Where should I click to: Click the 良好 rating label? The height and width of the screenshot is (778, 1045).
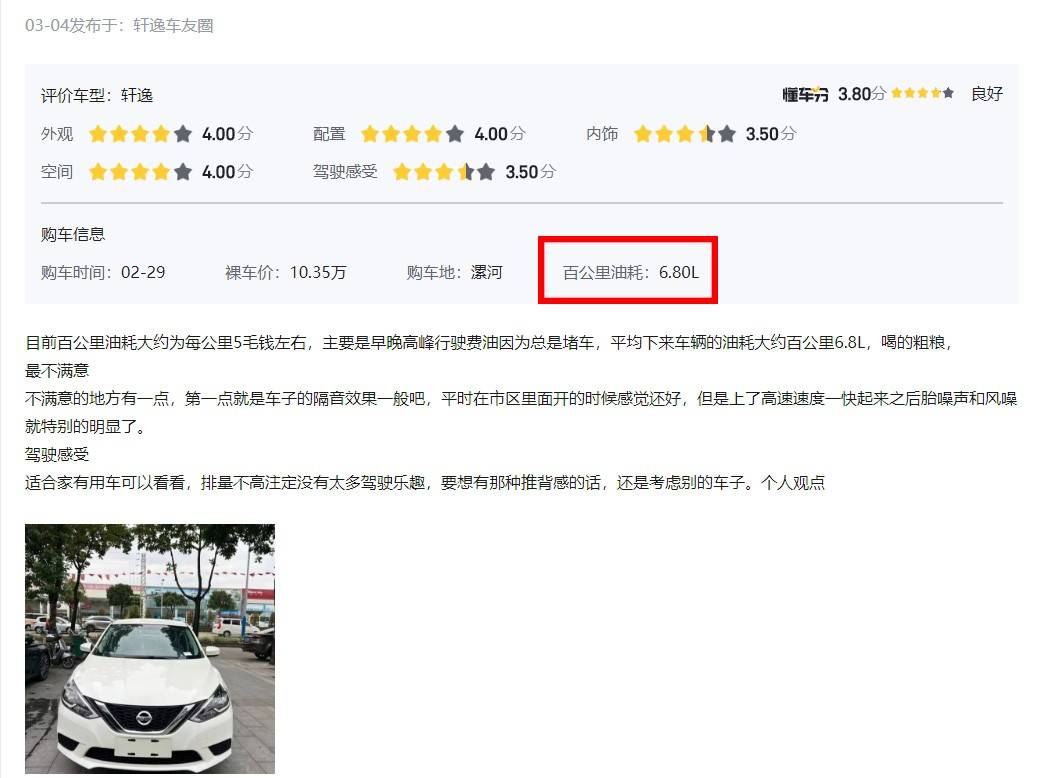click(987, 94)
